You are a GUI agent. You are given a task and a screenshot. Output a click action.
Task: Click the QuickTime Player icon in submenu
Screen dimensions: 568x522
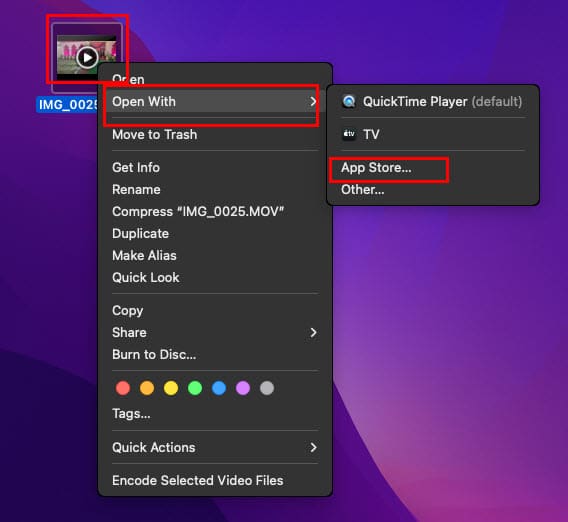[349, 101]
